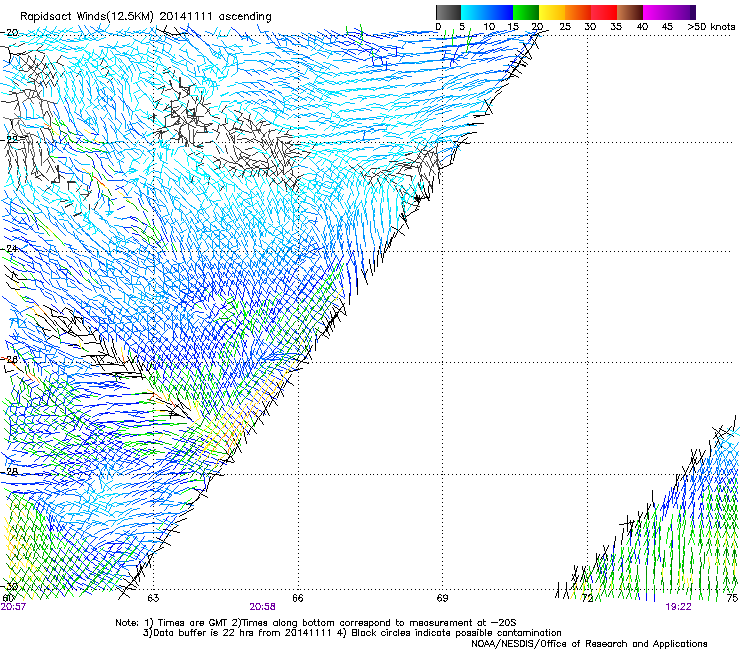
Task: Click the '20:58' pass time label
Action: [262, 607]
